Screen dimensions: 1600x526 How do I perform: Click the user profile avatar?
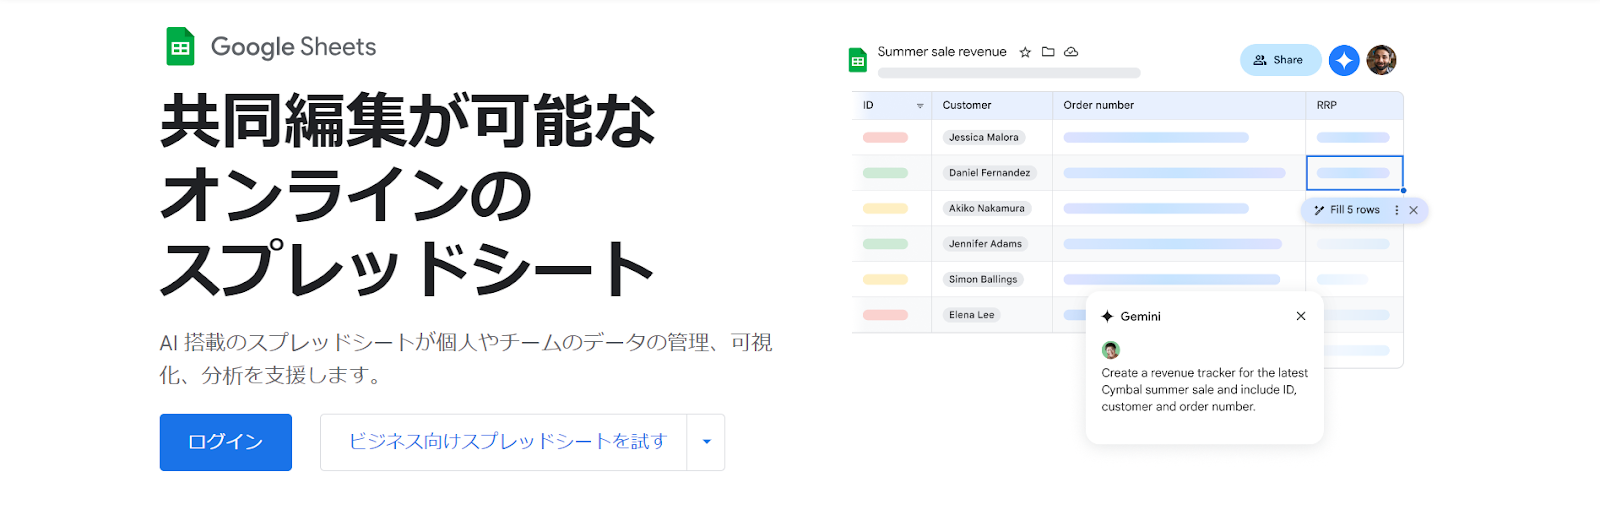(1381, 60)
